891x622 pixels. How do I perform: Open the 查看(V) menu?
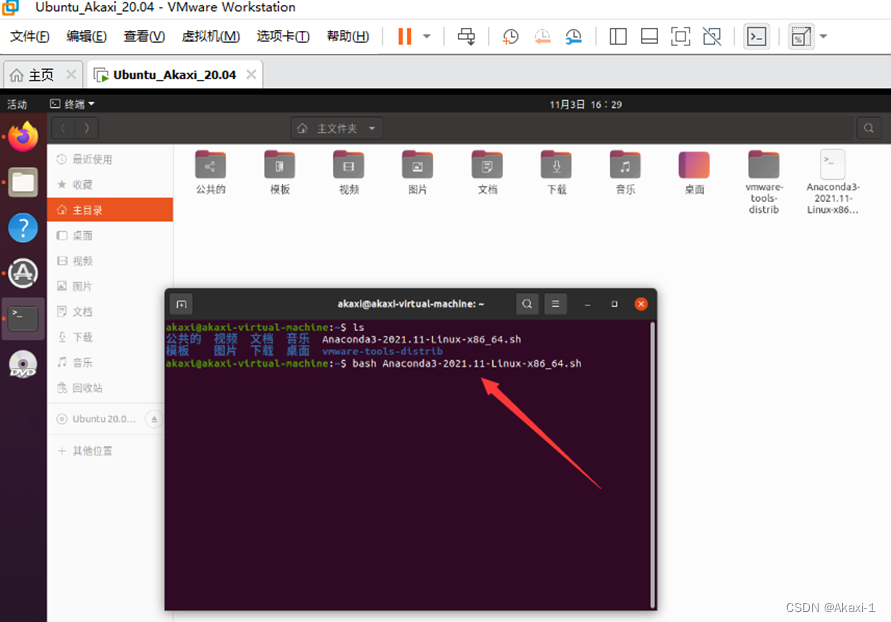pyautogui.click(x=144, y=36)
